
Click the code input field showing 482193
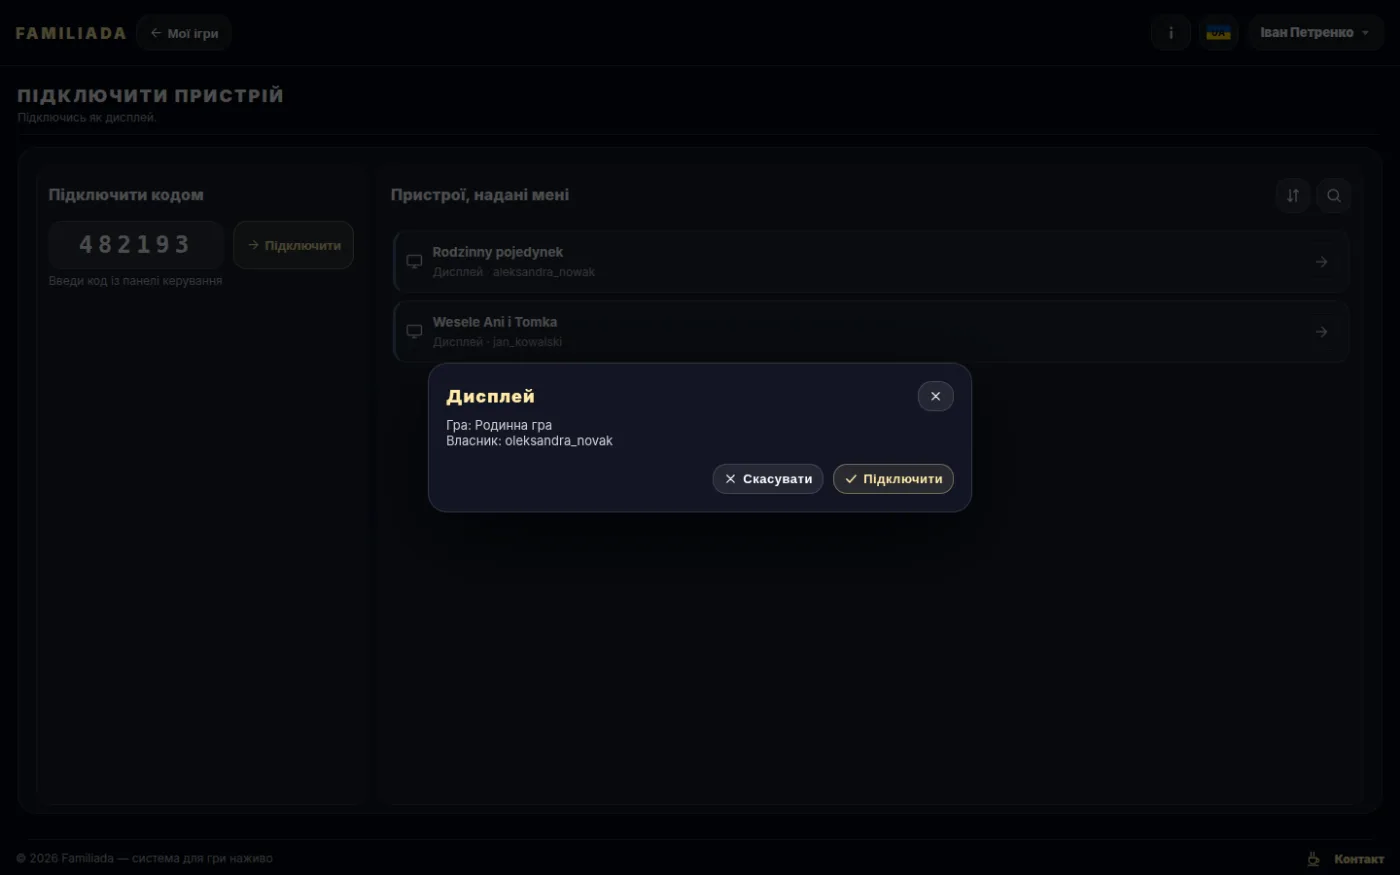135,245
